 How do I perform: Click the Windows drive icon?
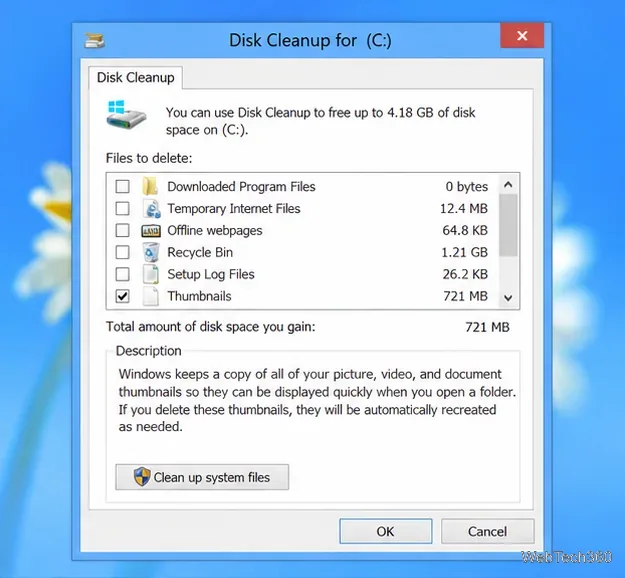coord(126,115)
